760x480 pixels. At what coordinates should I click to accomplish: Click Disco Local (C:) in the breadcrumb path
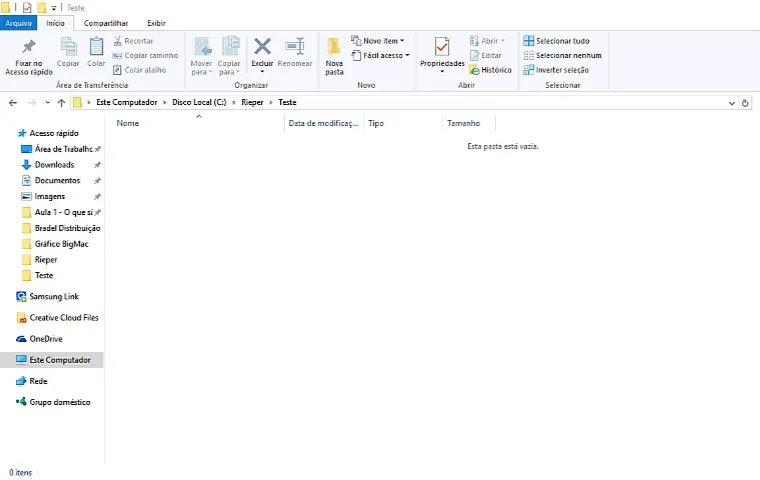[199, 102]
